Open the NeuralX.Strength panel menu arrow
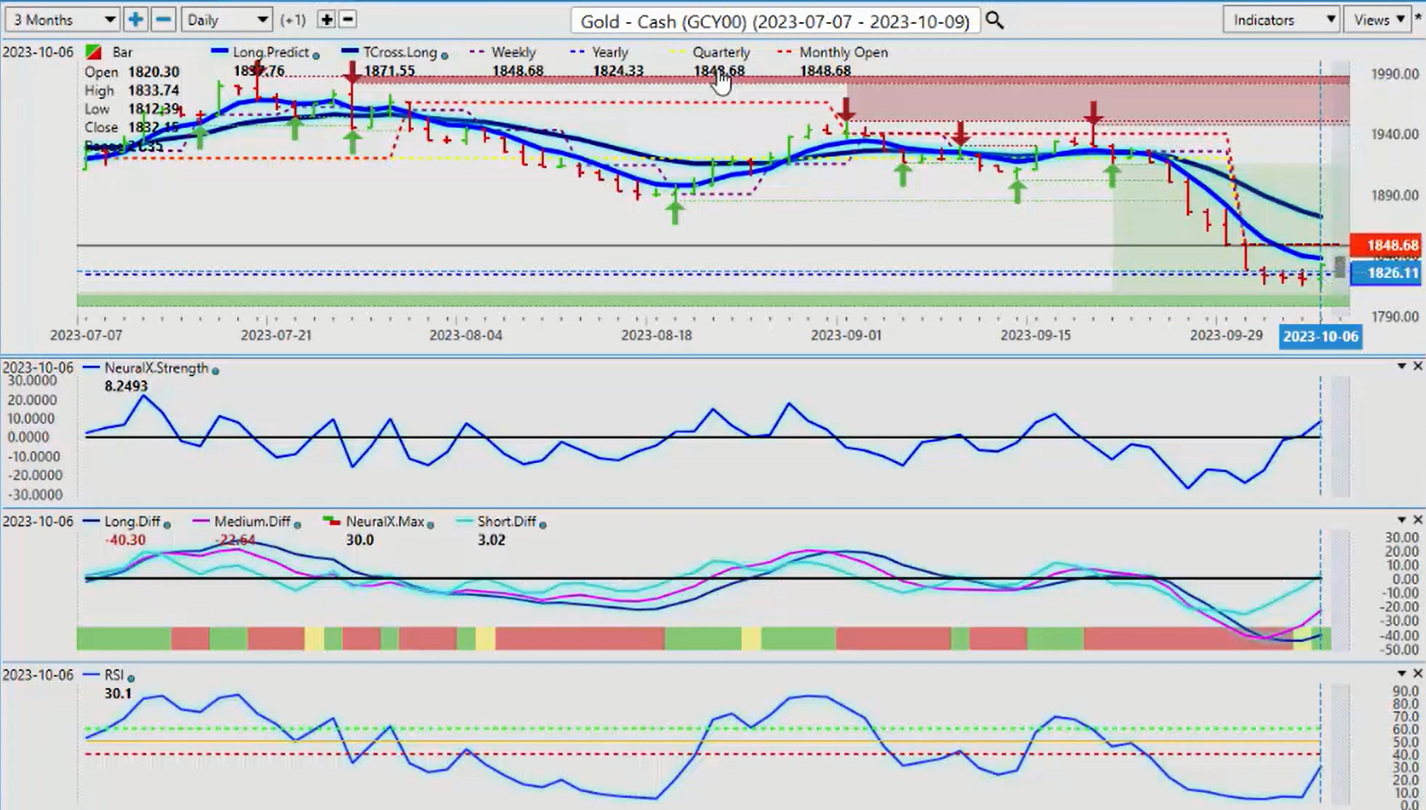This screenshot has height=810, width=1426. (x=1403, y=367)
